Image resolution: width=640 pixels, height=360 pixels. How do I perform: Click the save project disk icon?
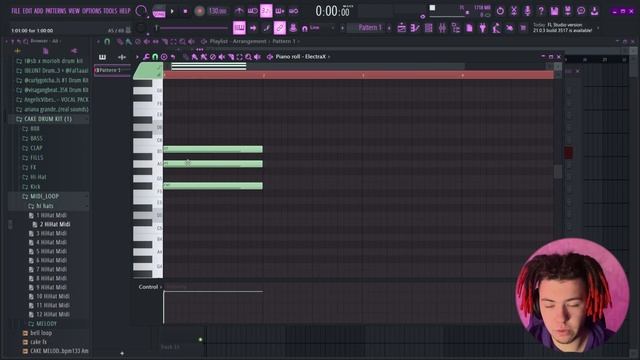[554, 11]
